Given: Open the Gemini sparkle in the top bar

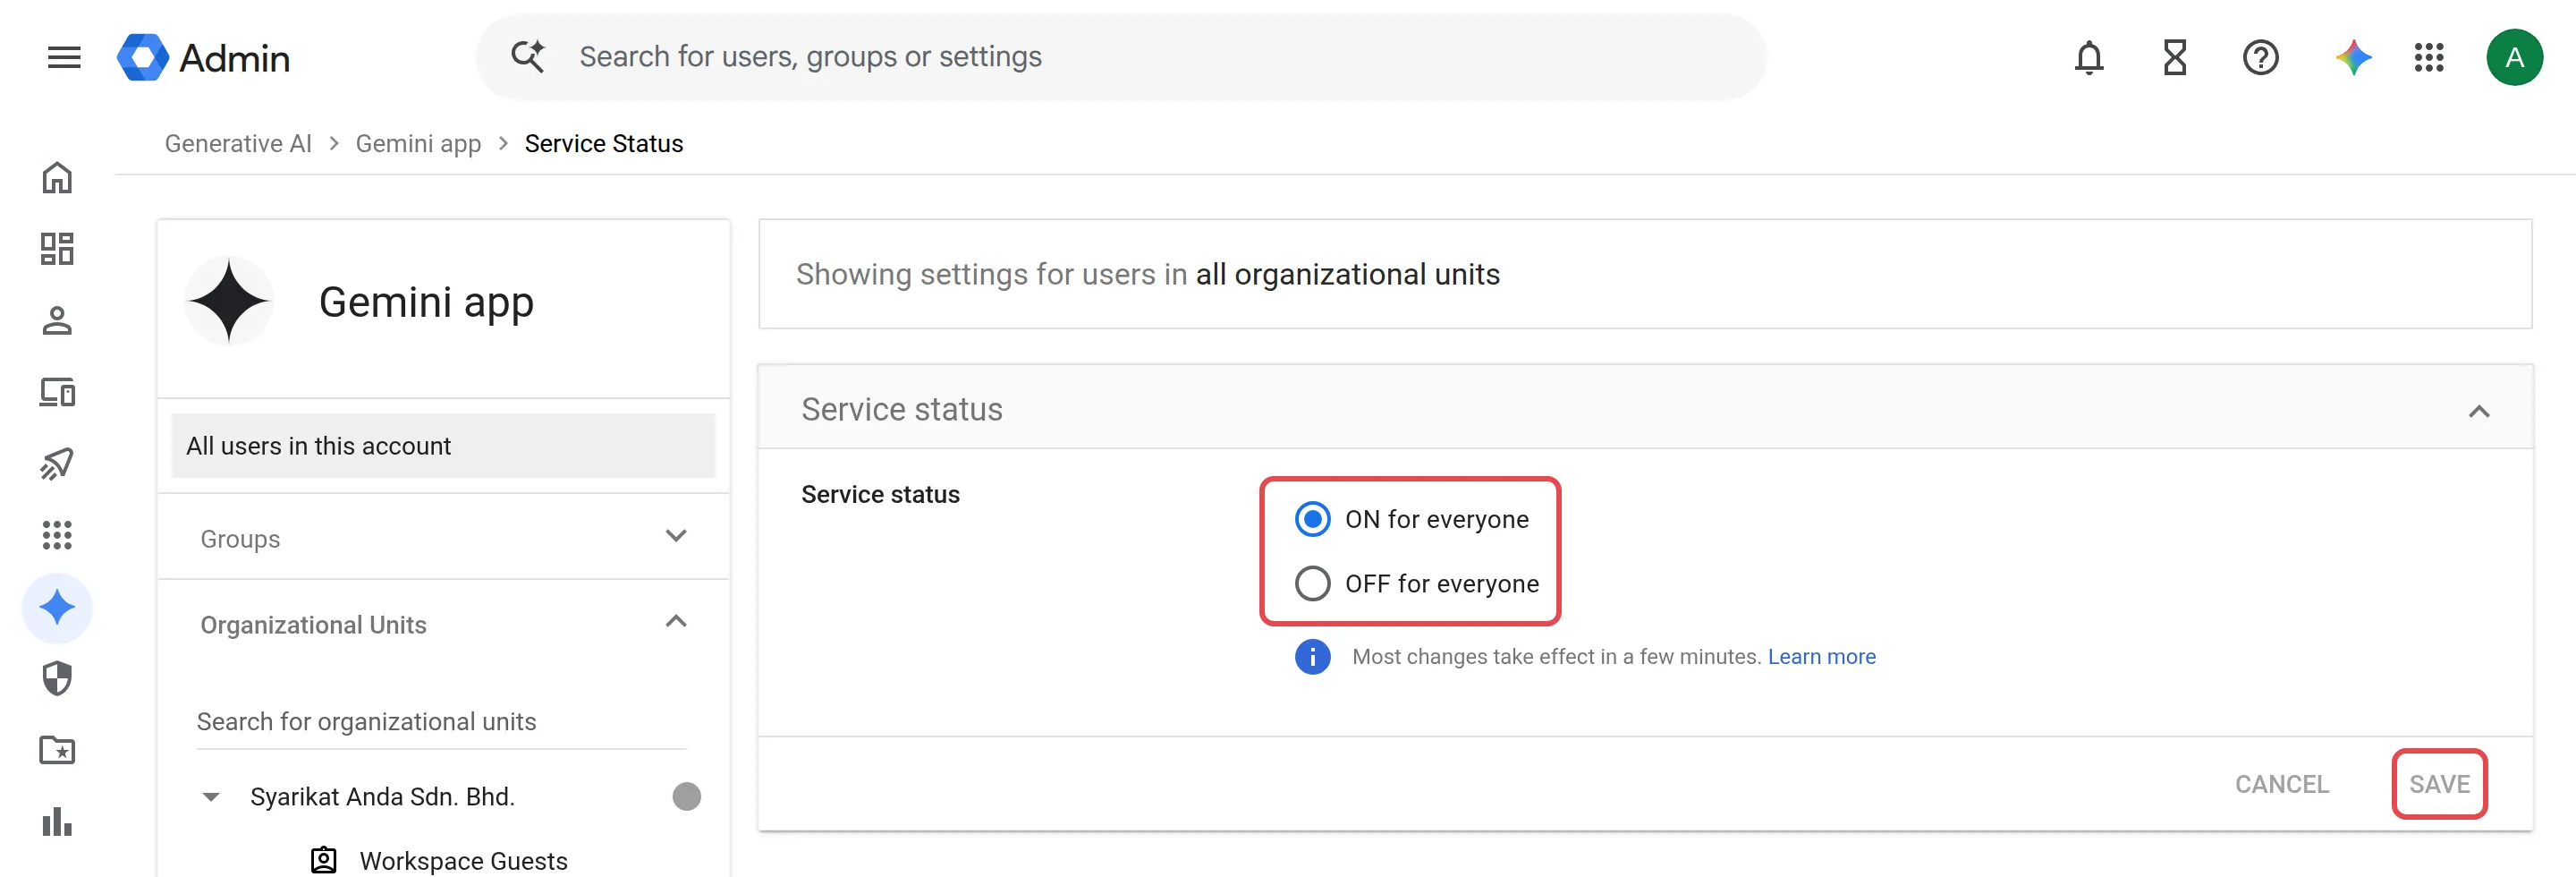Looking at the screenshot, I should (x=2353, y=58).
